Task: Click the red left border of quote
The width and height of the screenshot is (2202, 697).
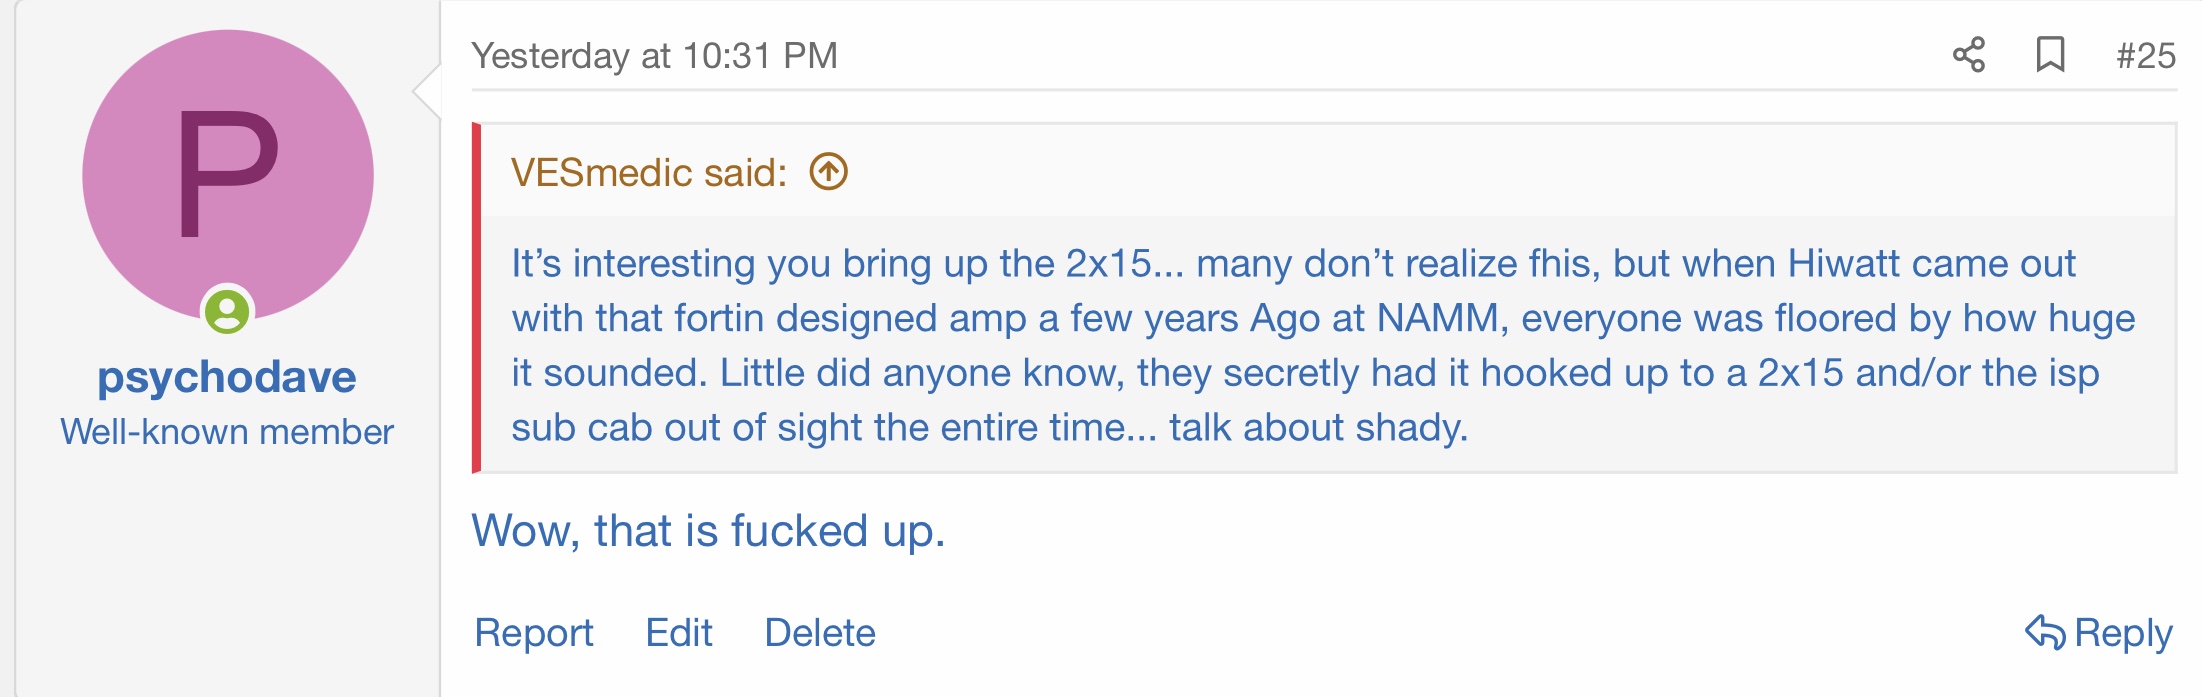Action: (477, 298)
